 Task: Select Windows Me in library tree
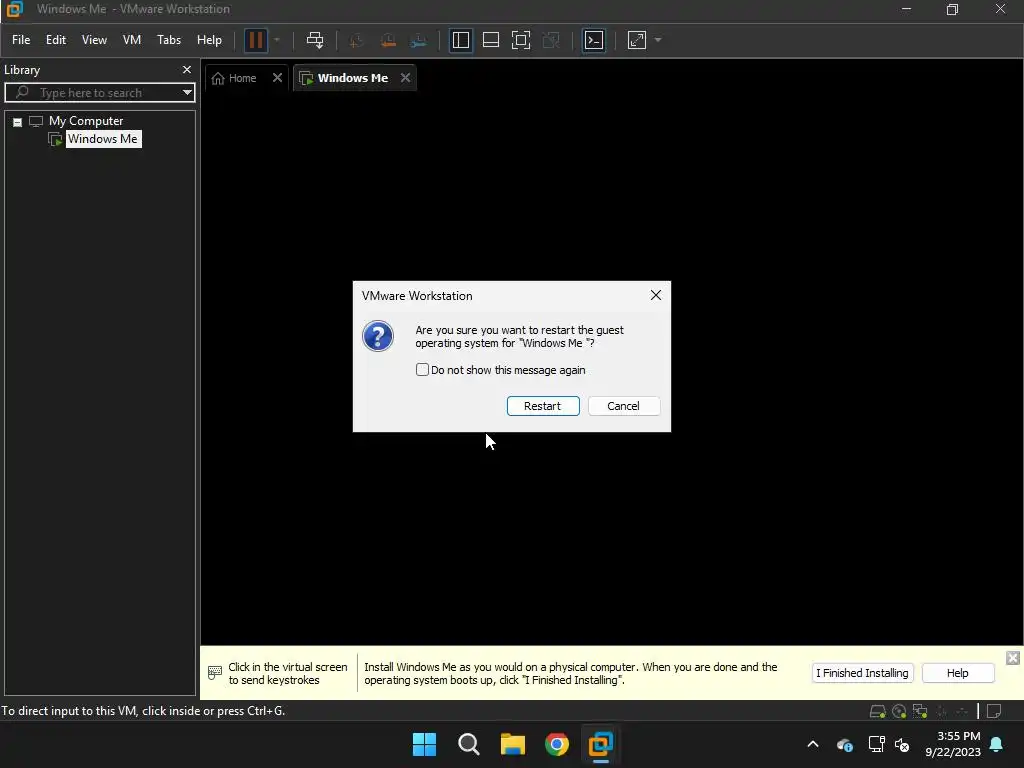coord(103,139)
